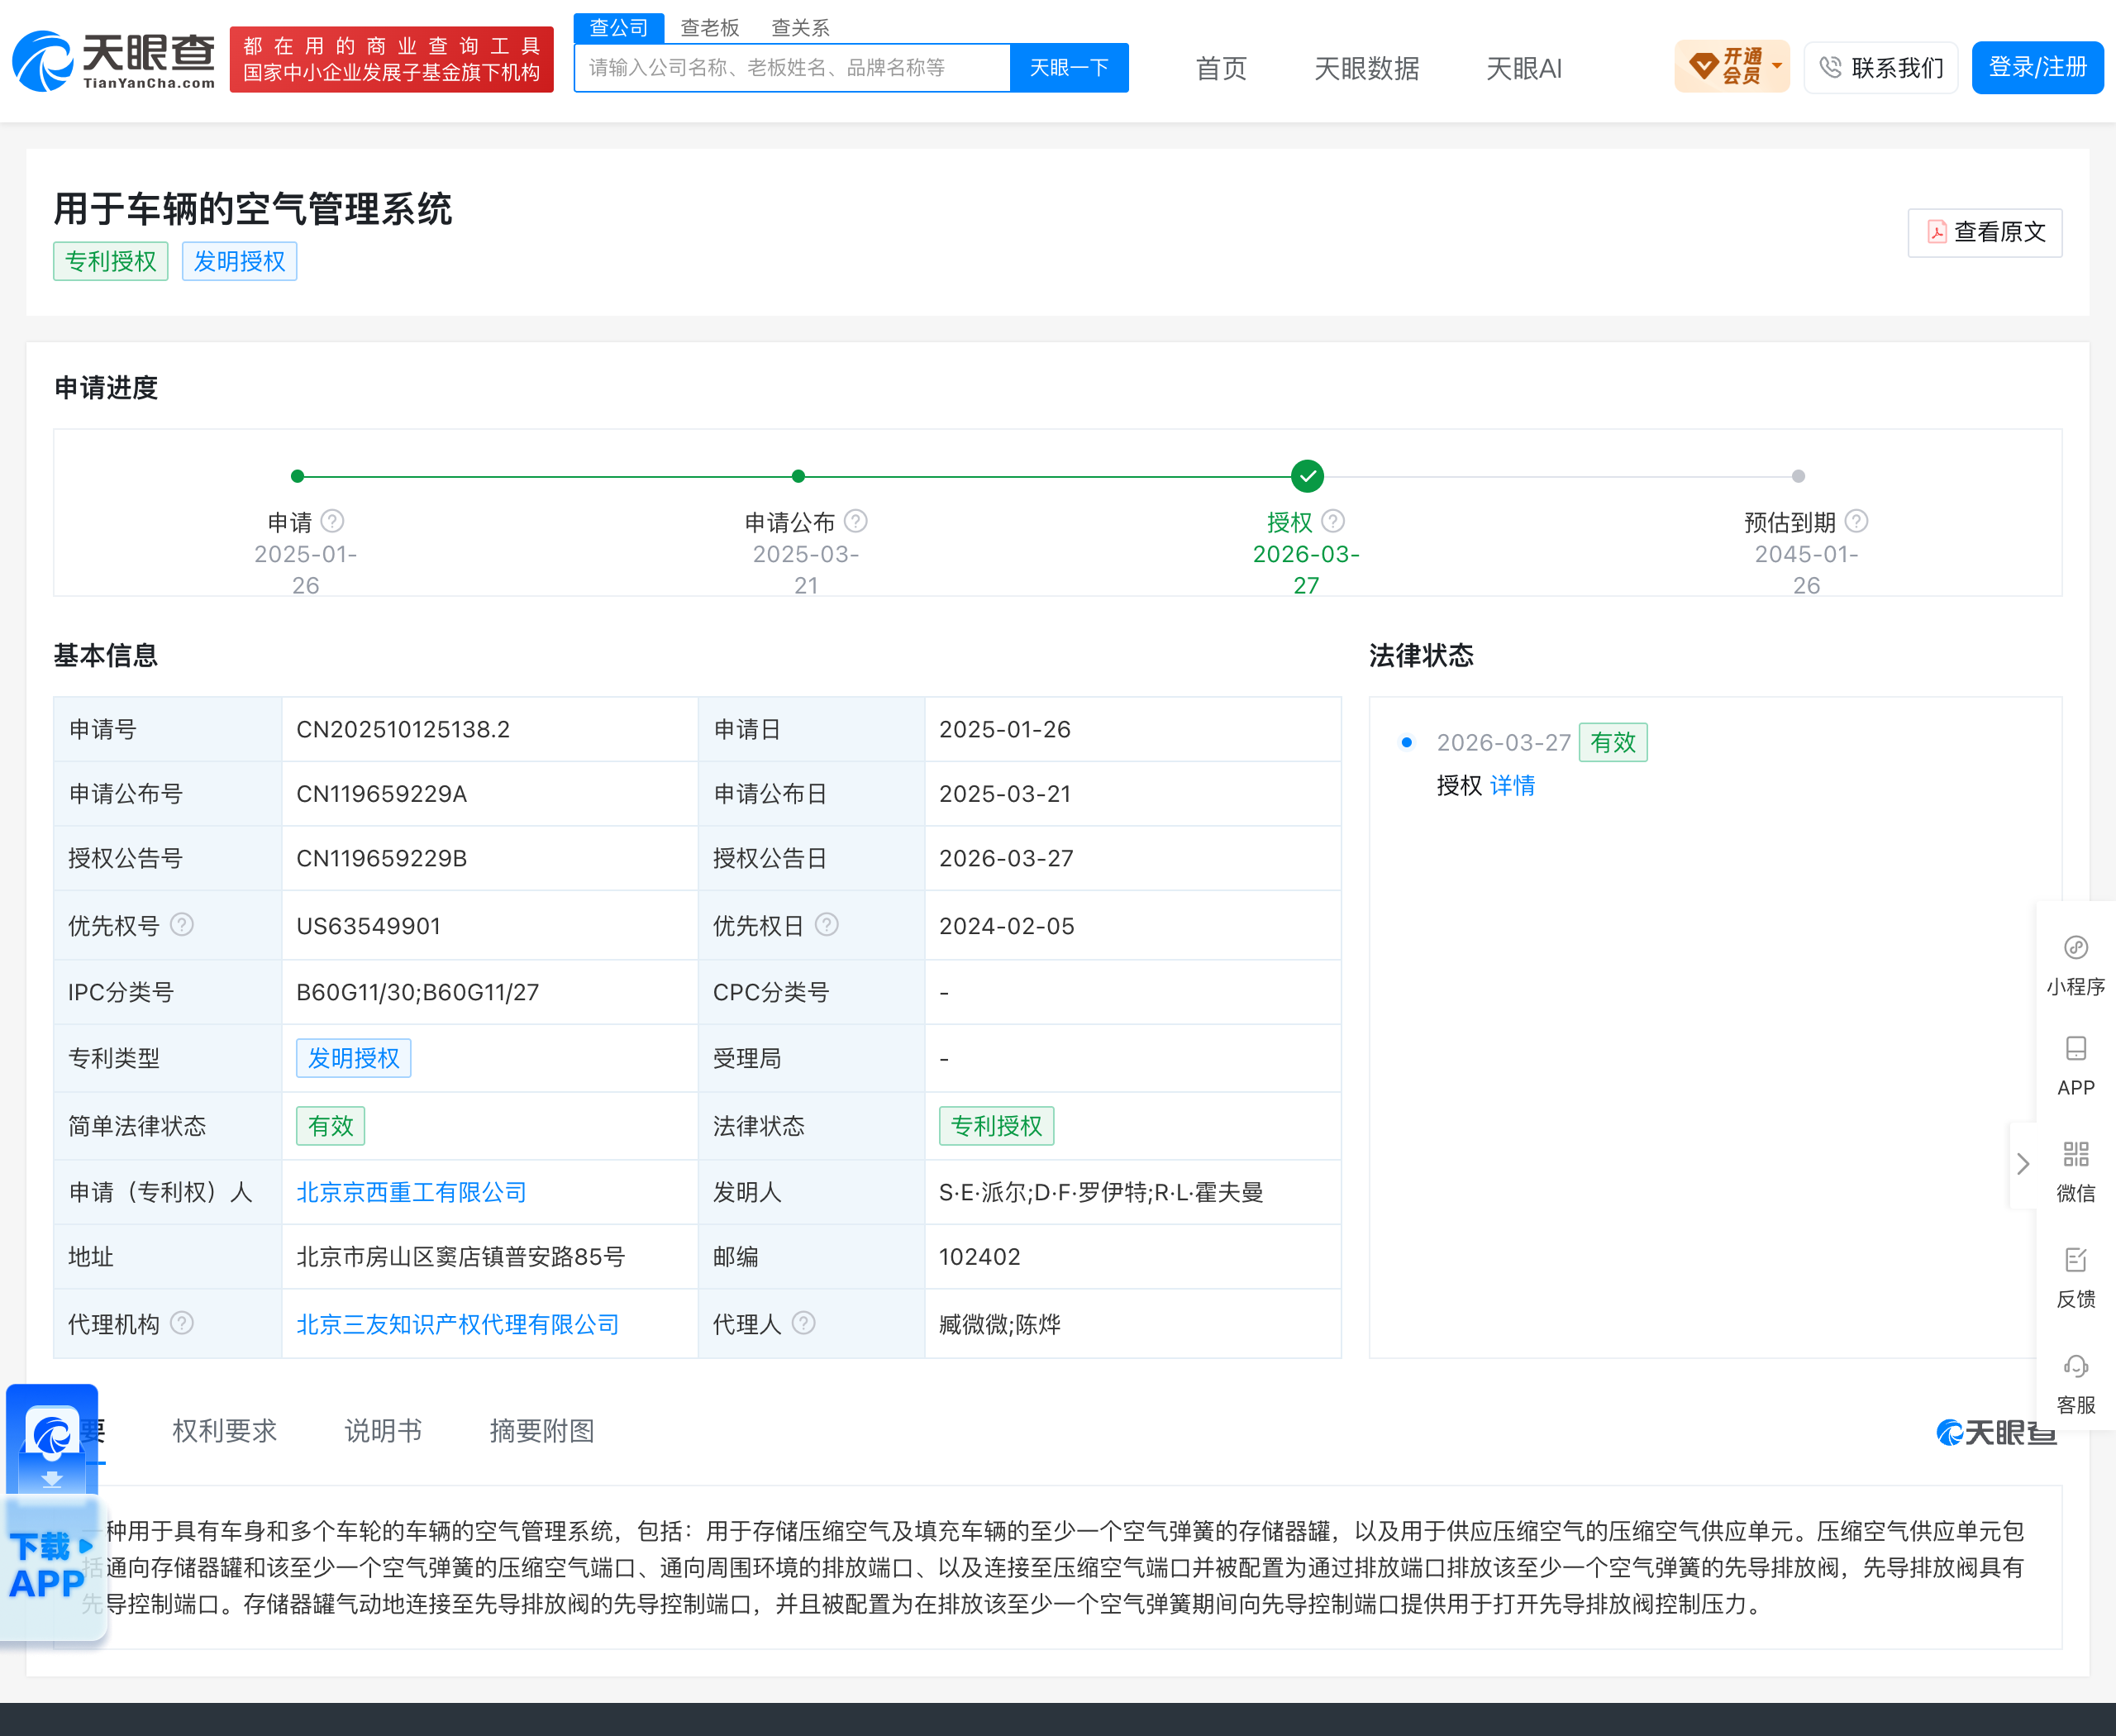
Task: Click help icon next to 授权 step
Action: (1333, 521)
